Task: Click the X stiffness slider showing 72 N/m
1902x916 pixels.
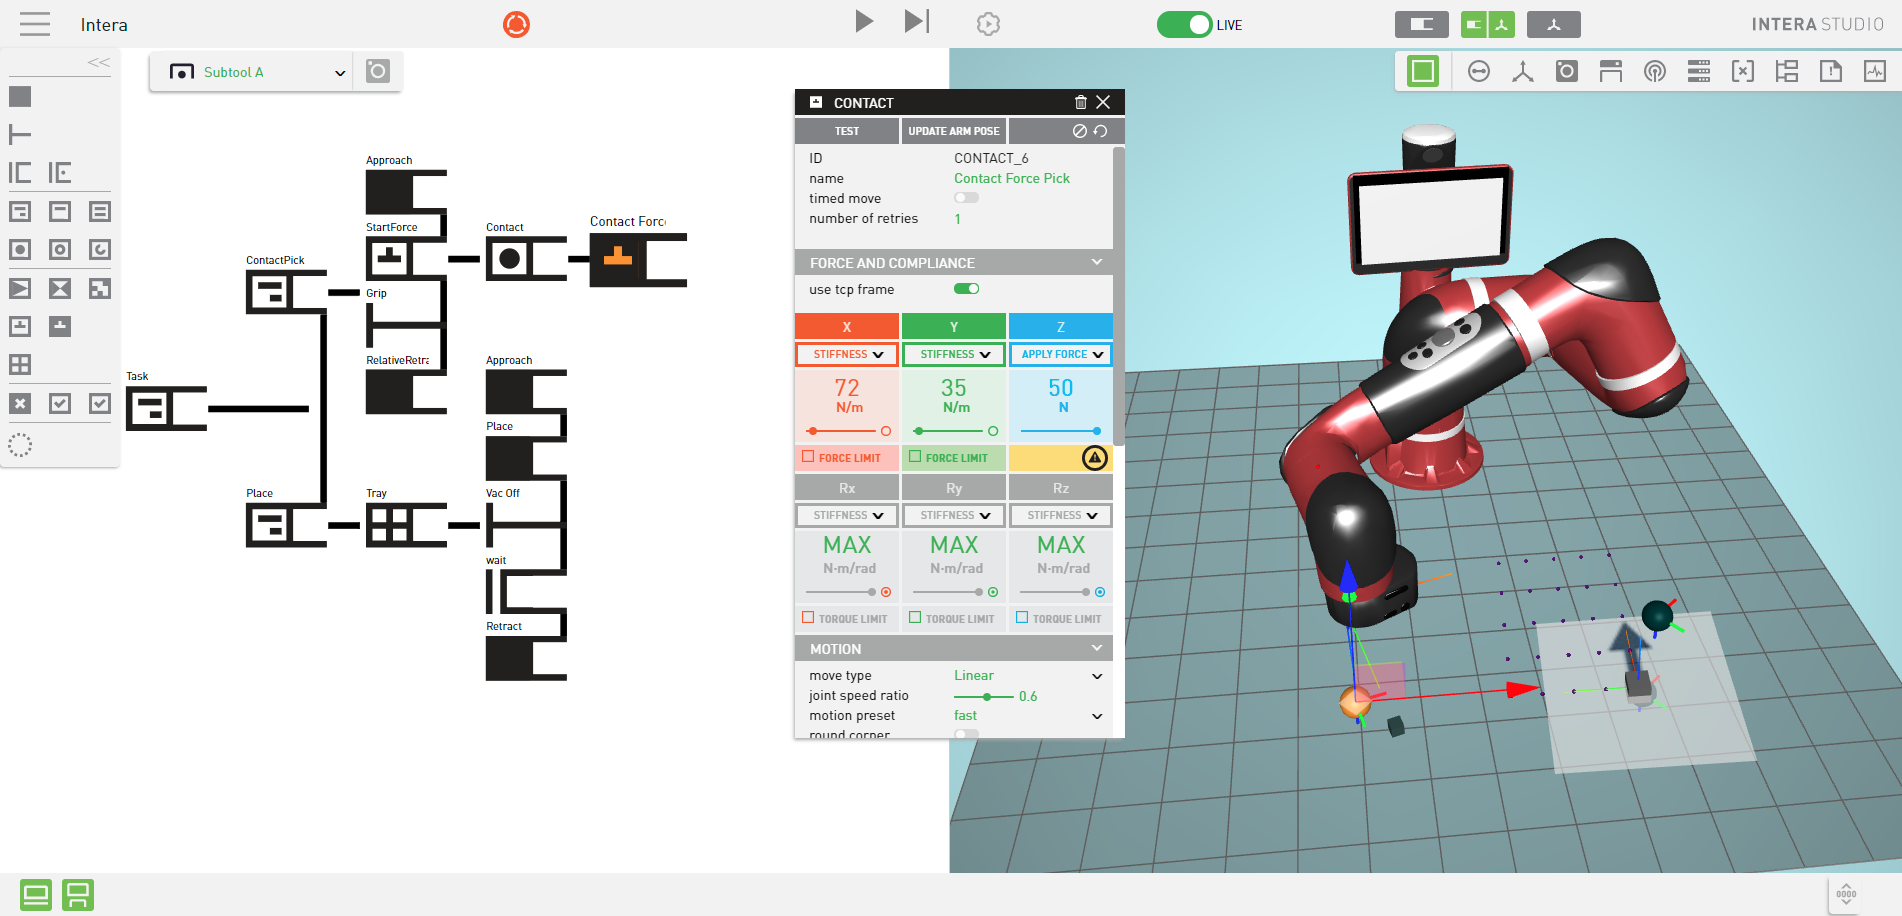Action: click(846, 431)
